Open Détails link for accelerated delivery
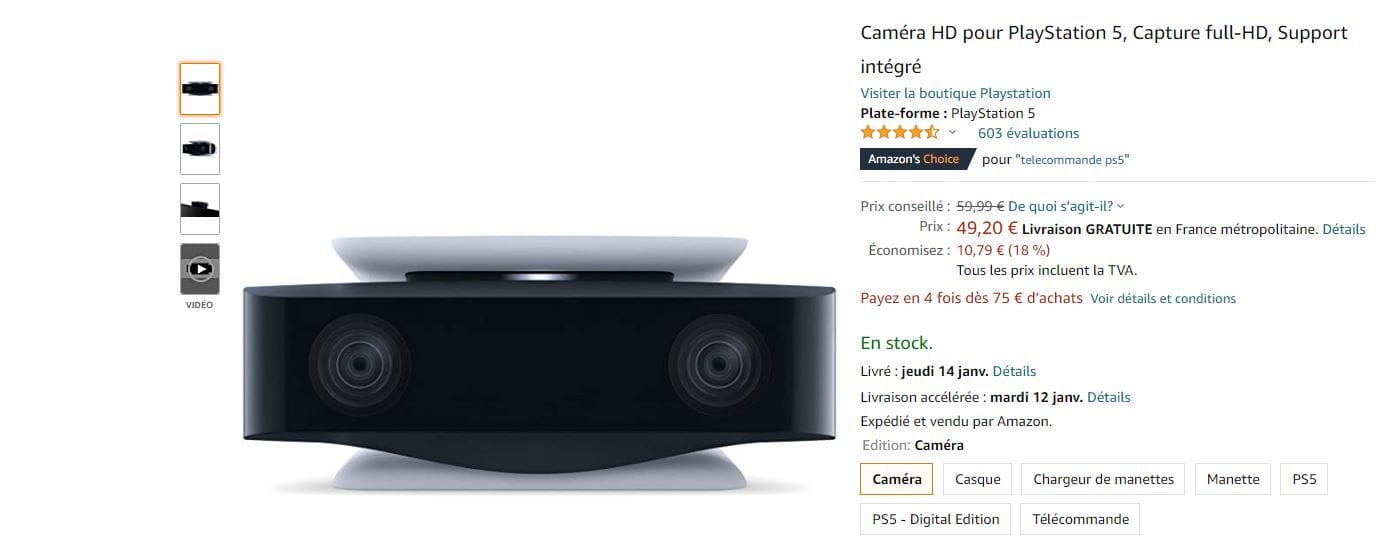The height and width of the screenshot is (544, 1391). click(x=1109, y=397)
